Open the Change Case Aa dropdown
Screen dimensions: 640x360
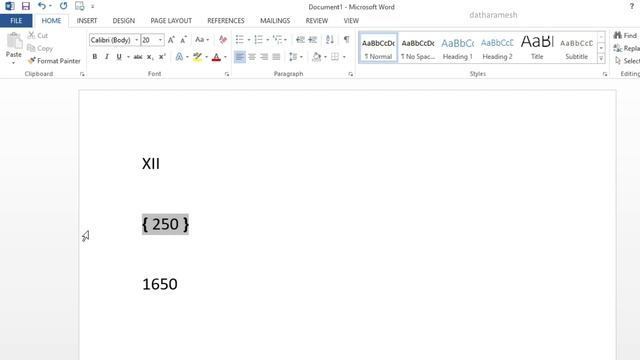coord(202,40)
